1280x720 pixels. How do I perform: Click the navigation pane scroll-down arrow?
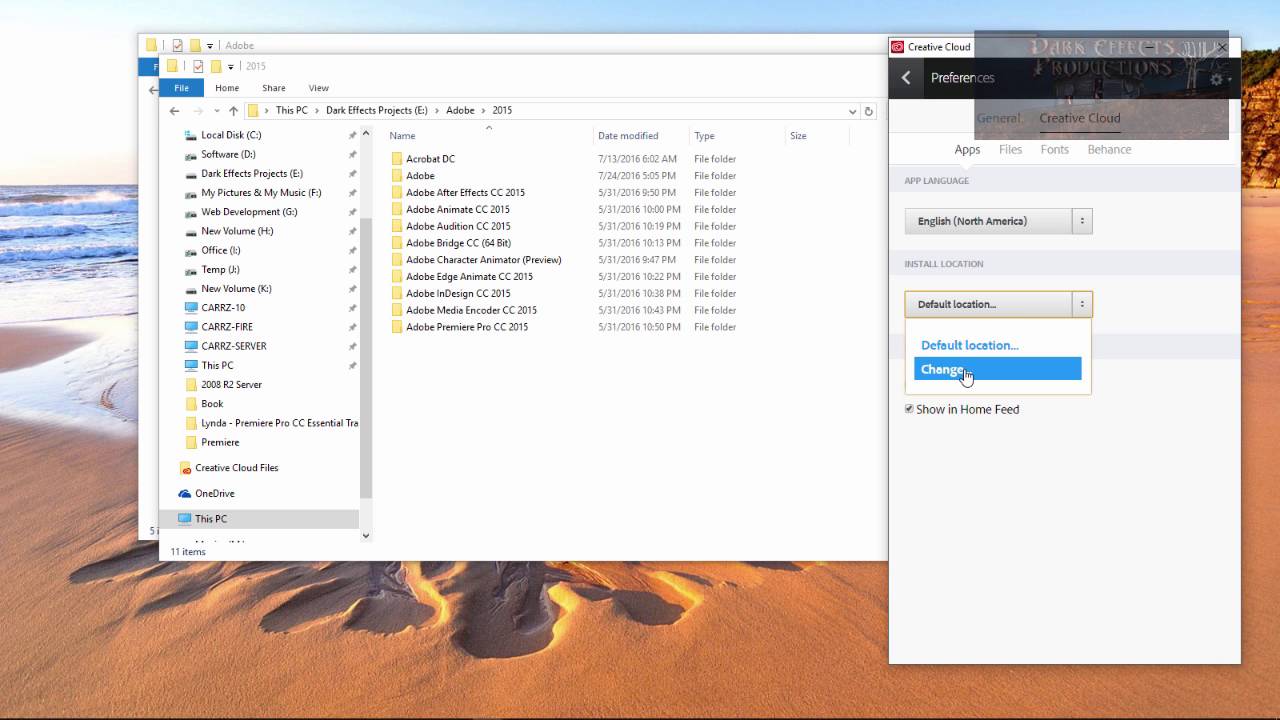(x=365, y=535)
